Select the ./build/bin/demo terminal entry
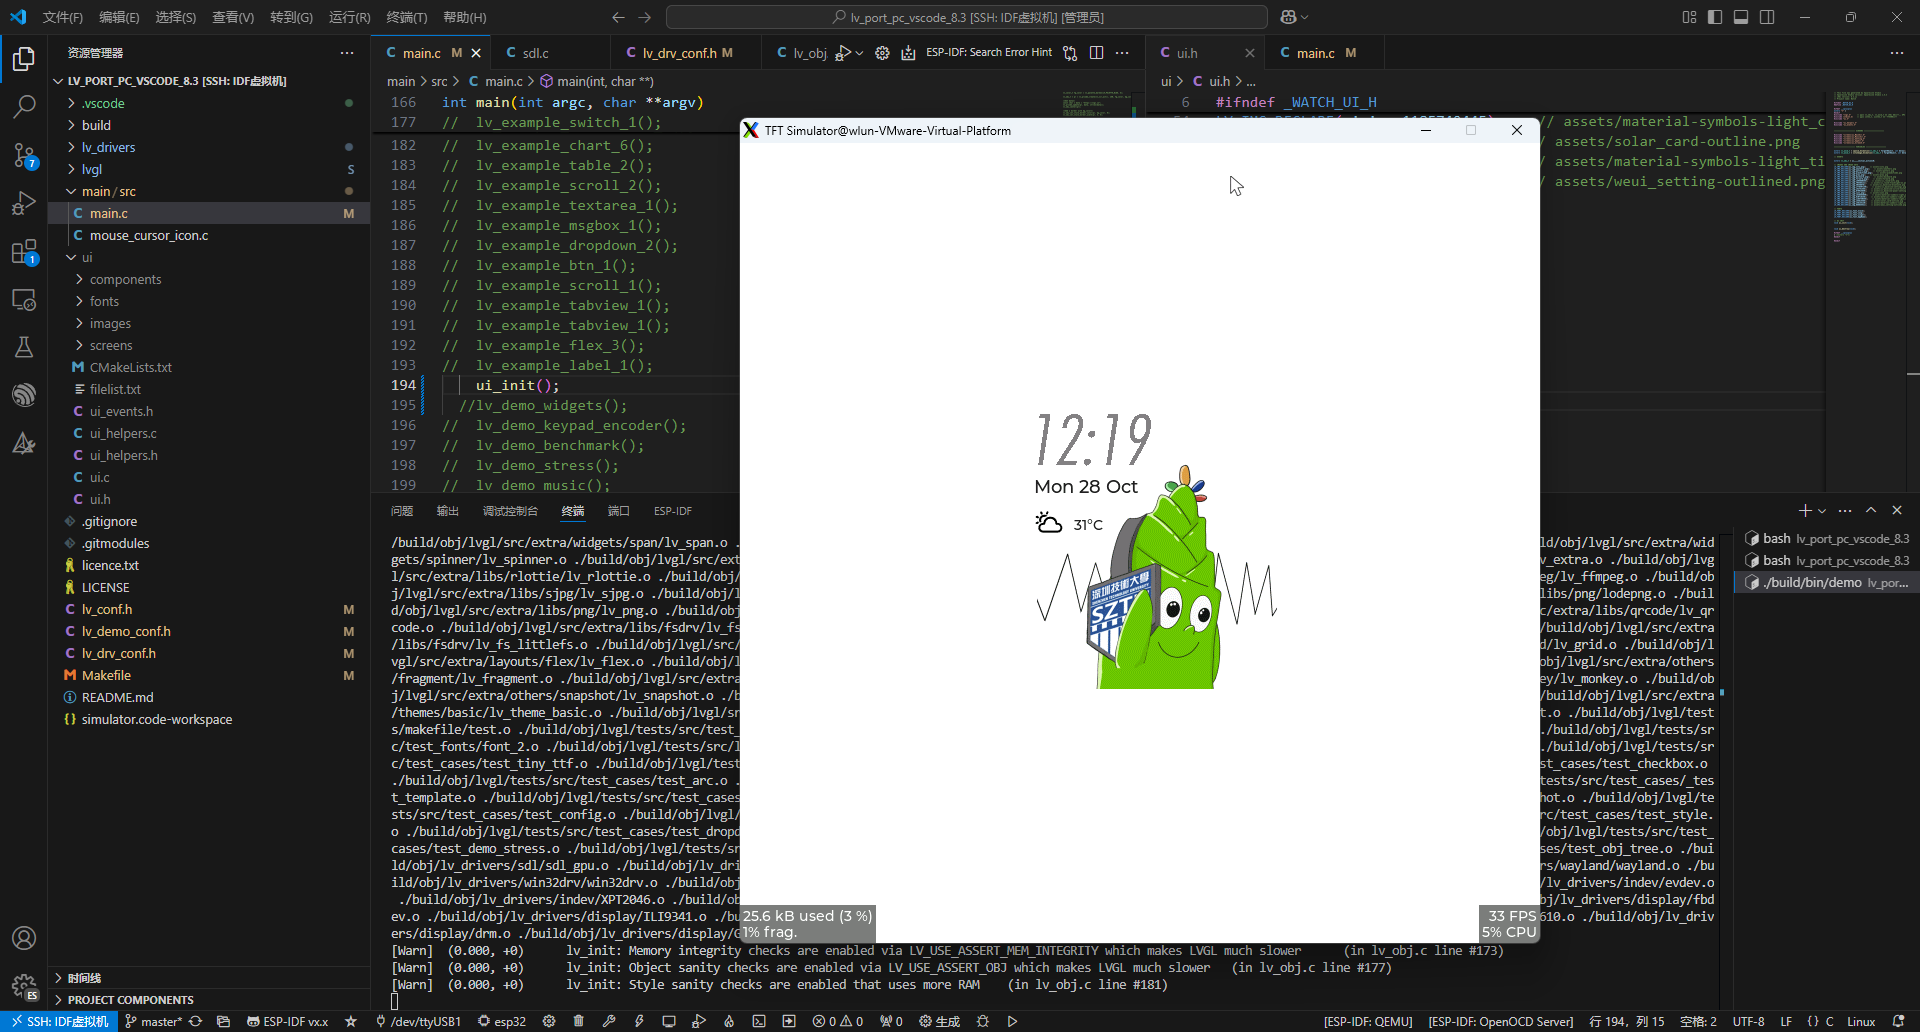 point(1827,582)
